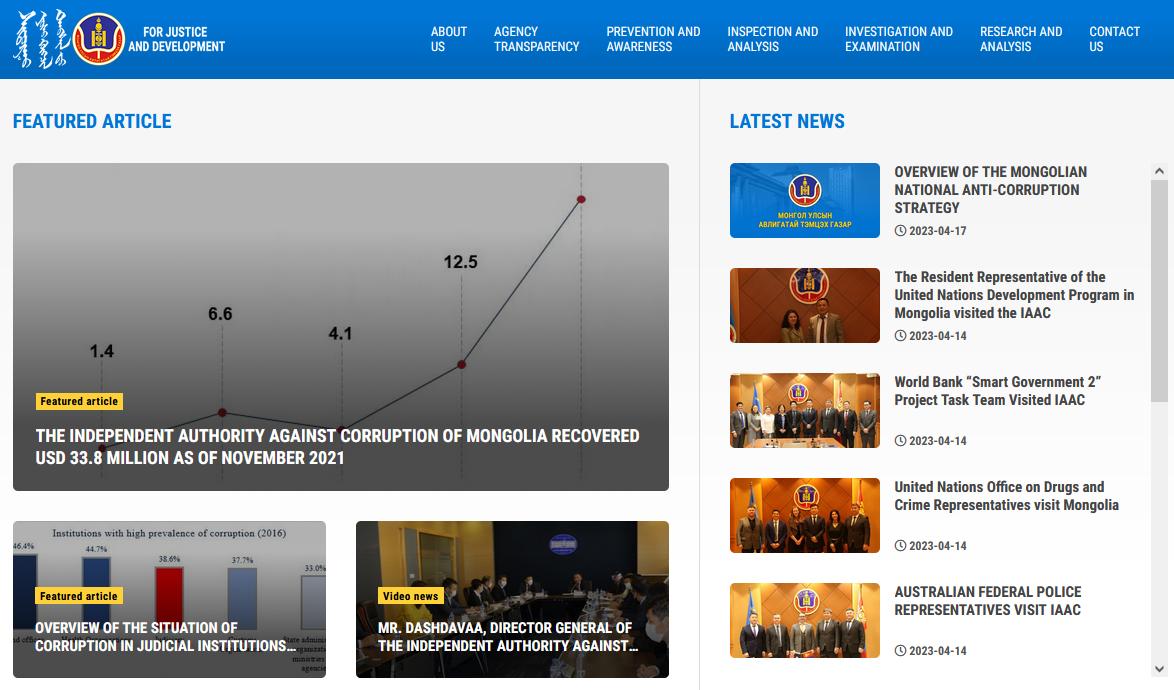Screen dimensions: 1174x690
Task: Click the Featured article tag on main banner
Action: (x=79, y=401)
